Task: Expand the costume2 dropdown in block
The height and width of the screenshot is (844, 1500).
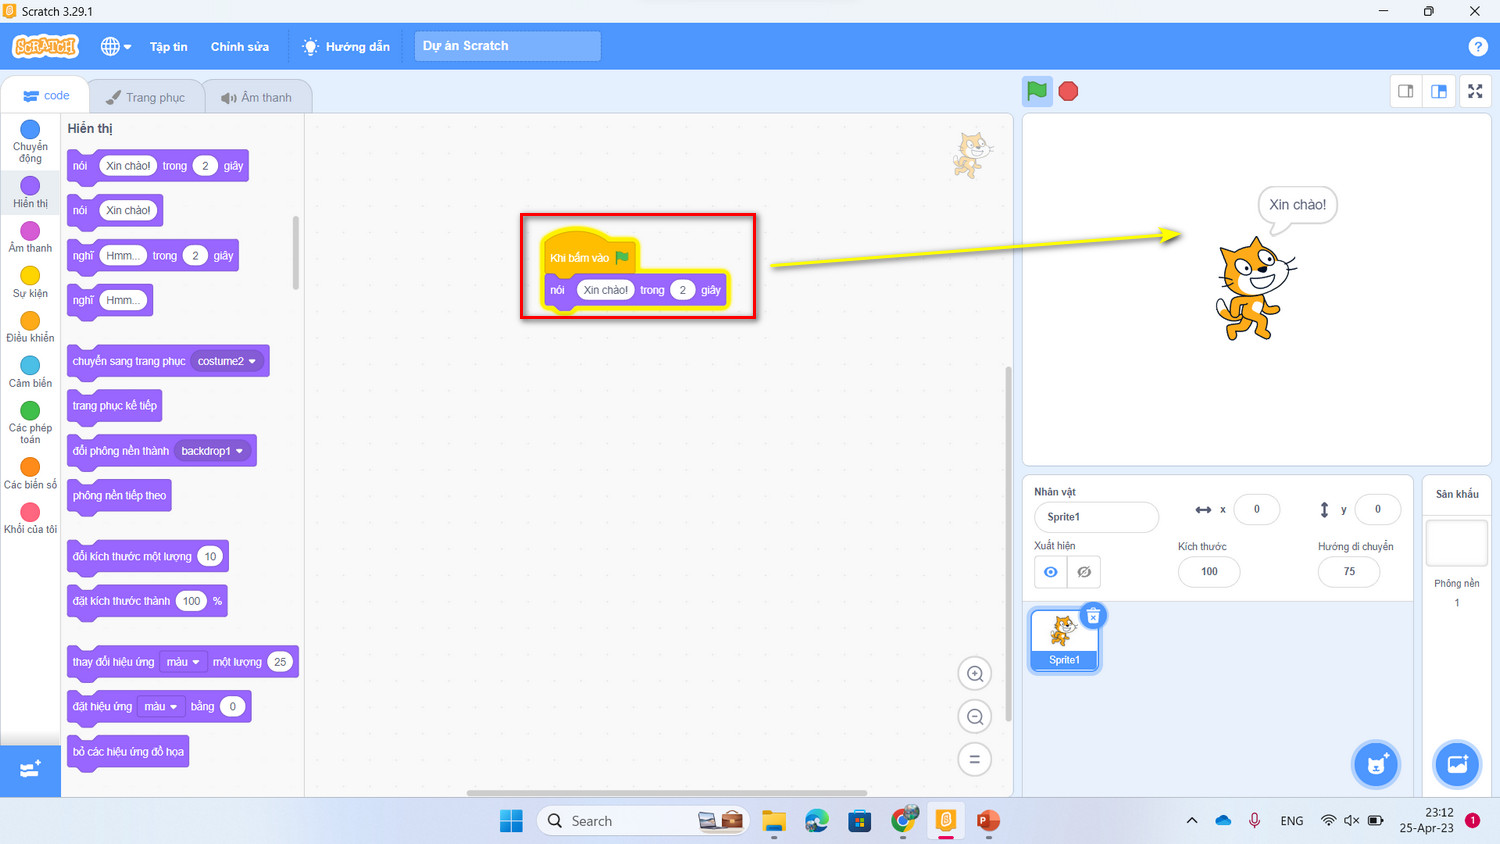Action: tap(228, 361)
